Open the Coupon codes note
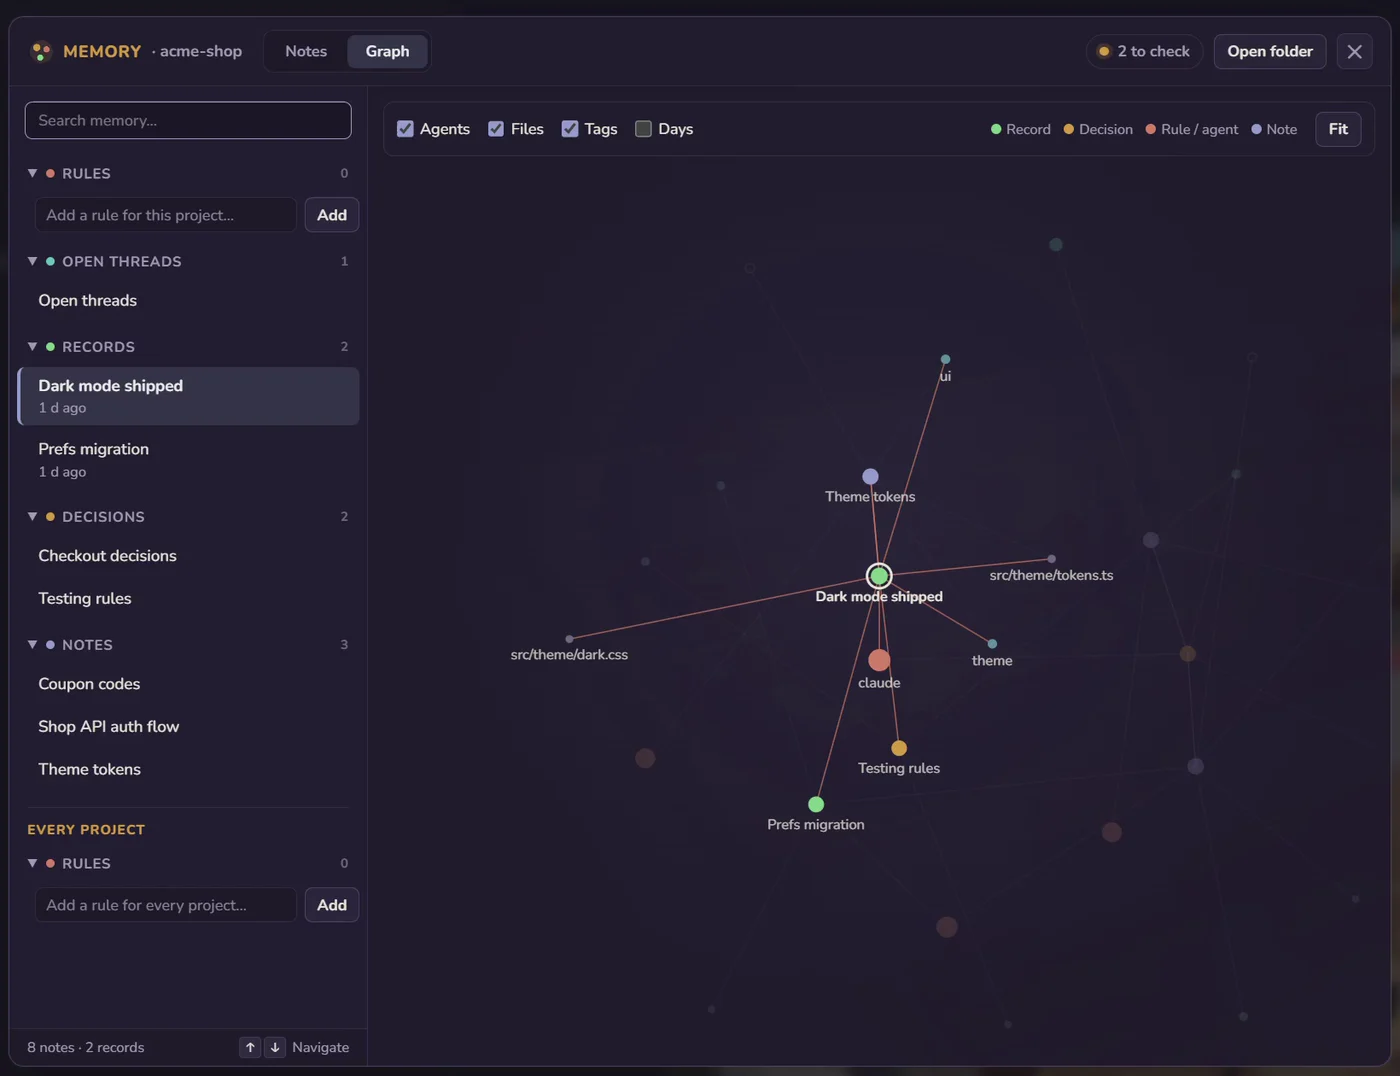Viewport: 1400px width, 1076px height. click(188, 684)
